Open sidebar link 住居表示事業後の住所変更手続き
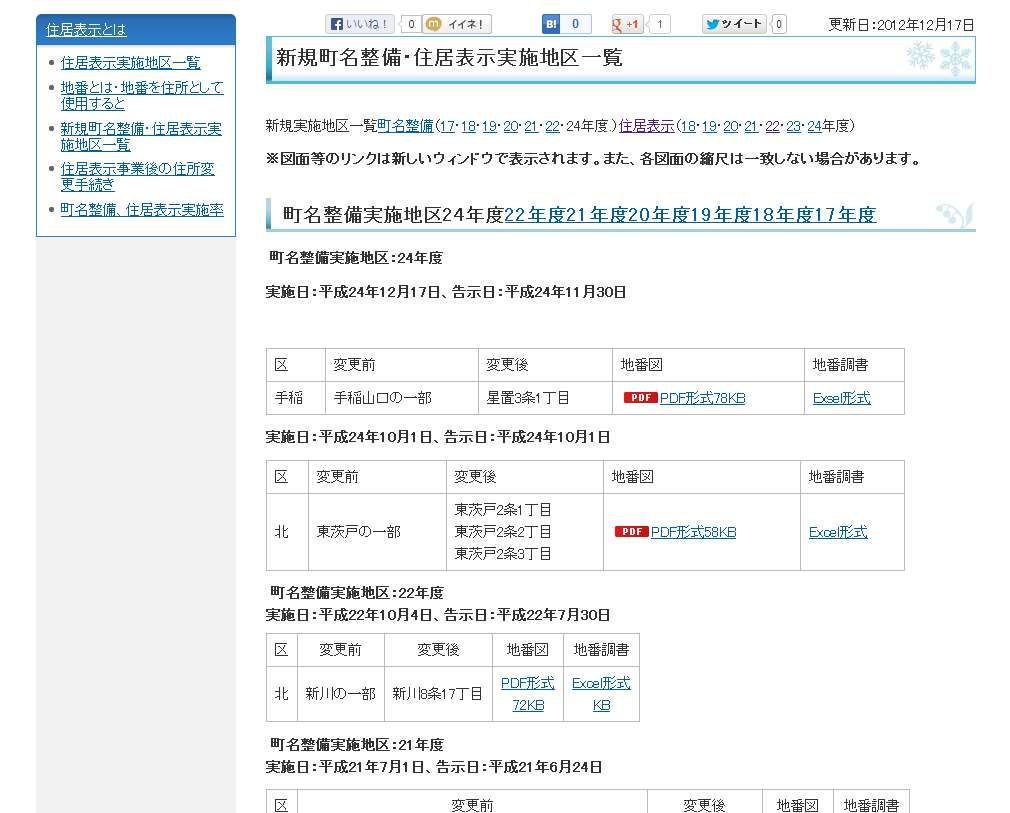1010x813 pixels. [x=137, y=177]
